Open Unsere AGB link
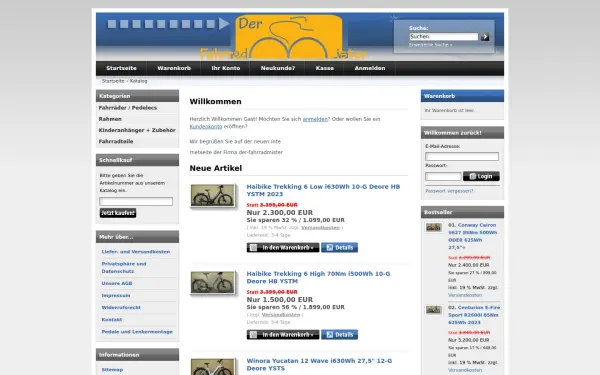Image resolution: width=600 pixels, height=375 pixels. pyautogui.click(x=117, y=284)
